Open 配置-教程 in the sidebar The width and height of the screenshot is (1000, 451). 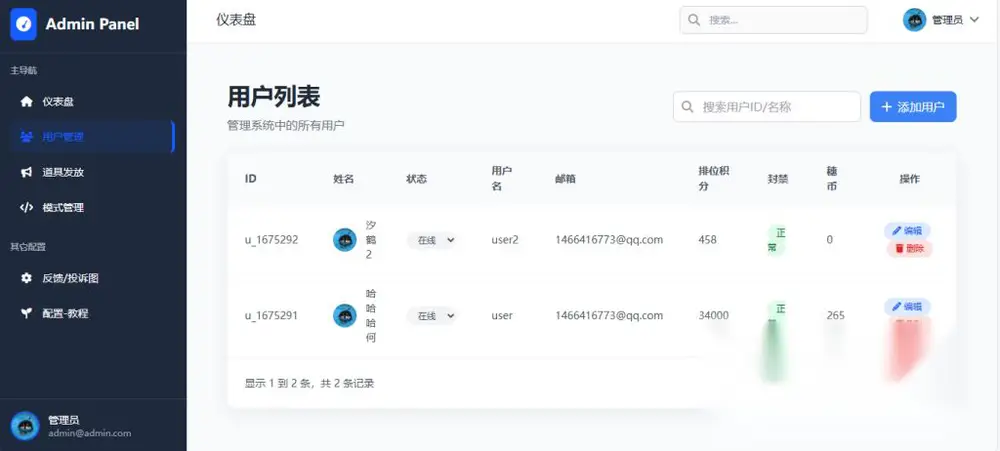(91, 313)
